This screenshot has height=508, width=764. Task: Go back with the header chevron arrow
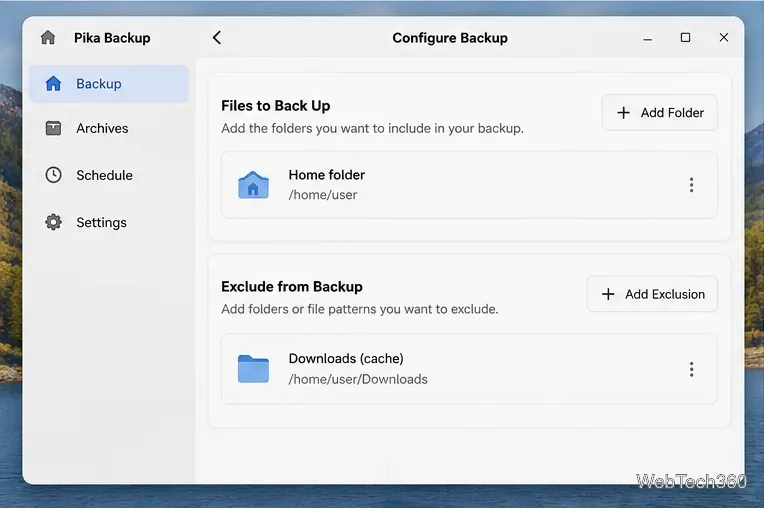tap(217, 38)
